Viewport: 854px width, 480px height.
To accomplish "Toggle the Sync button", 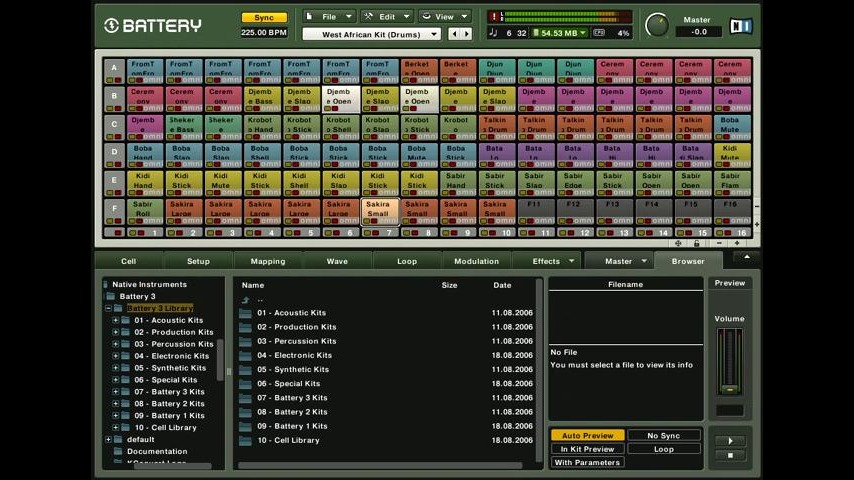I will click(264, 17).
